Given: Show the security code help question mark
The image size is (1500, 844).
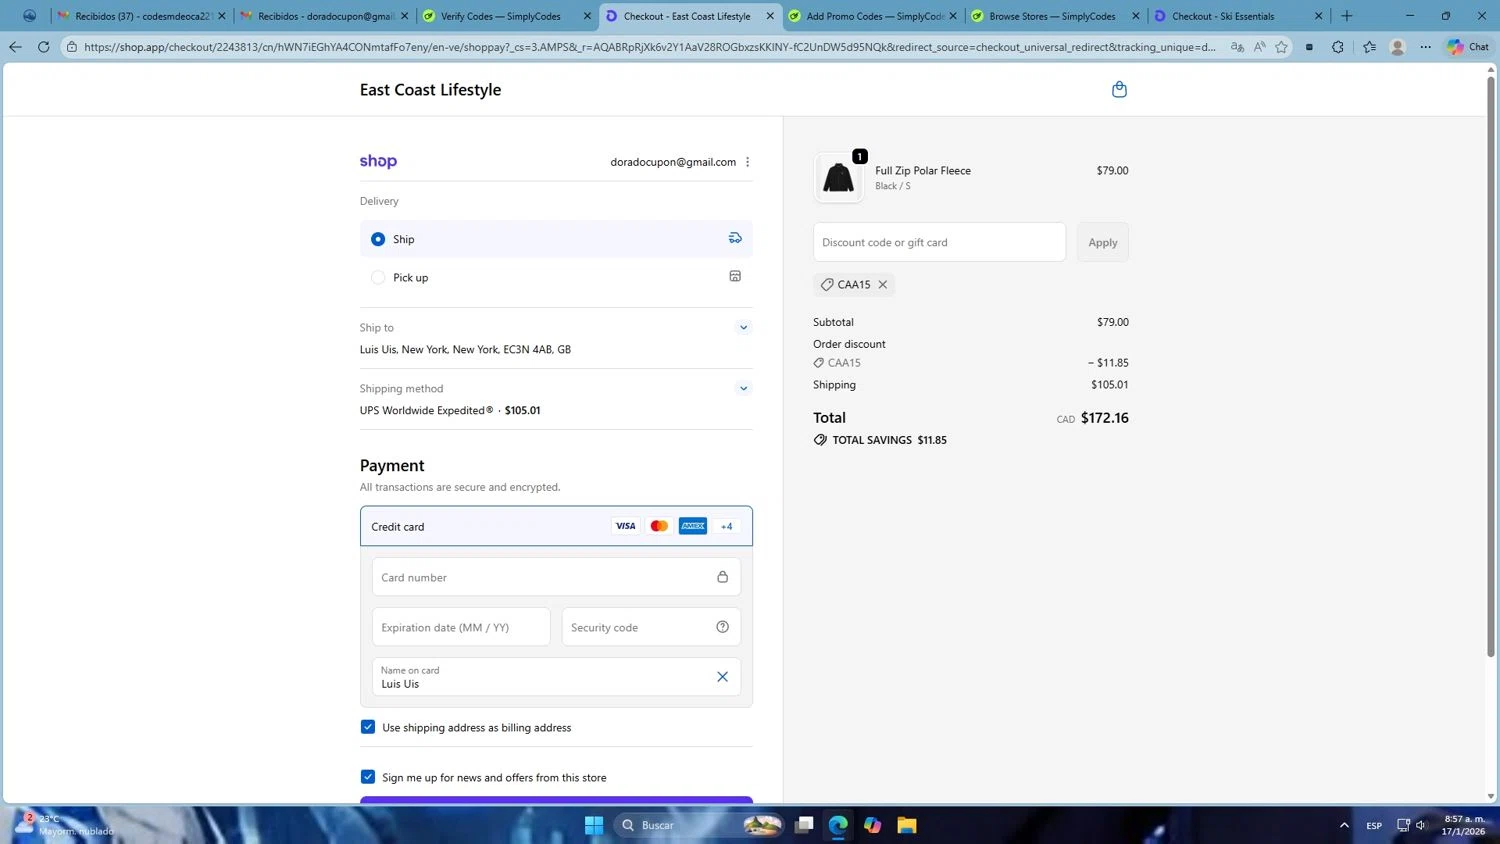Looking at the screenshot, I should (722, 627).
